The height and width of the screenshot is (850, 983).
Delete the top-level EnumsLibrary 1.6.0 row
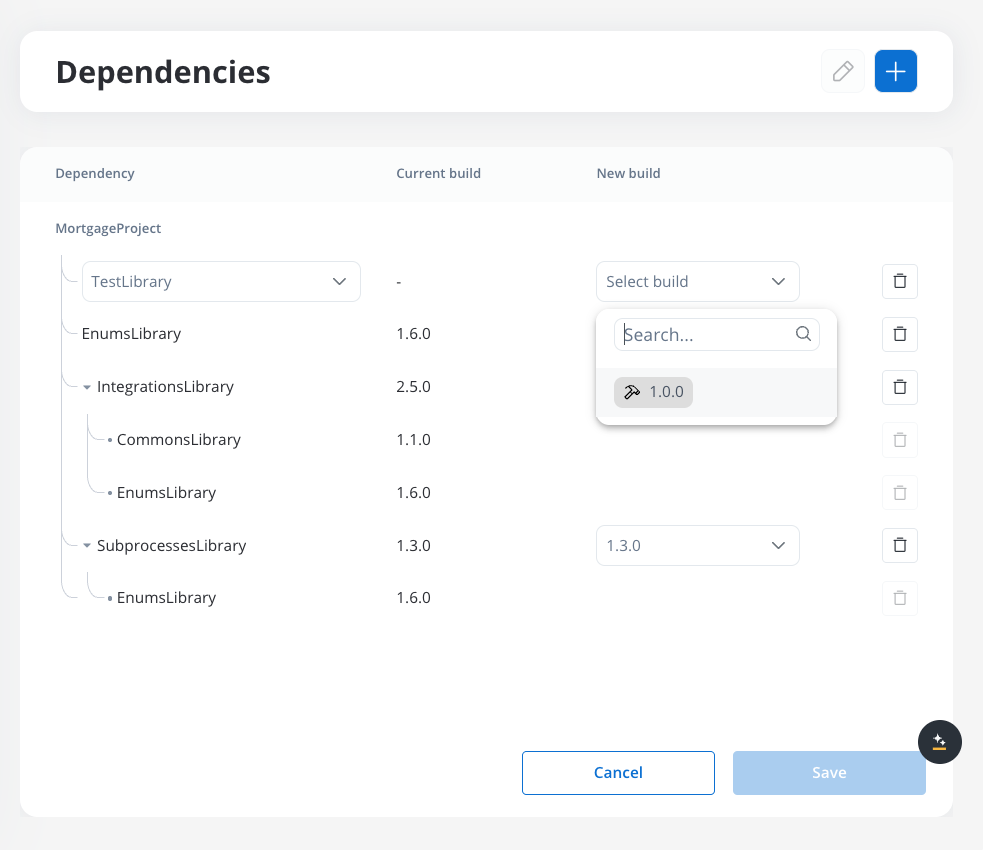(x=900, y=334)
